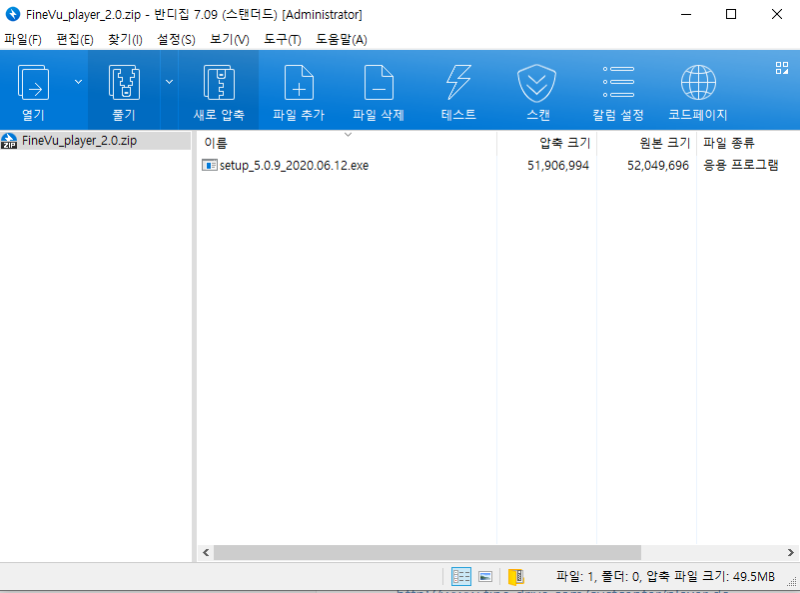This screenshot has height=593, width=800.
Task: Select the setup_5.0.9_2020.06.12.exe file
Action: tap(294, 165)
